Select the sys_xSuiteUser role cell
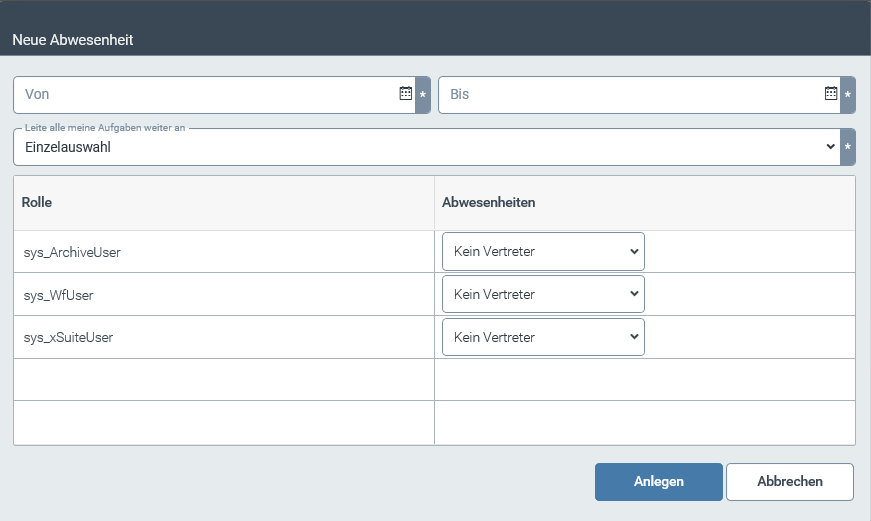 [x=68, y=338]
